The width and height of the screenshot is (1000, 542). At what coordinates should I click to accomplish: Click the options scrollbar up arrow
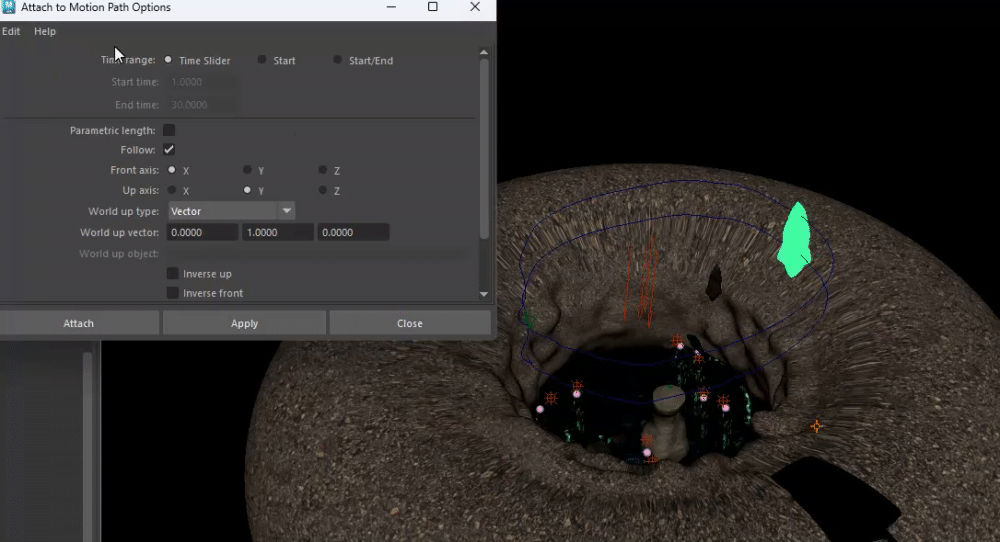pos(483,52)
